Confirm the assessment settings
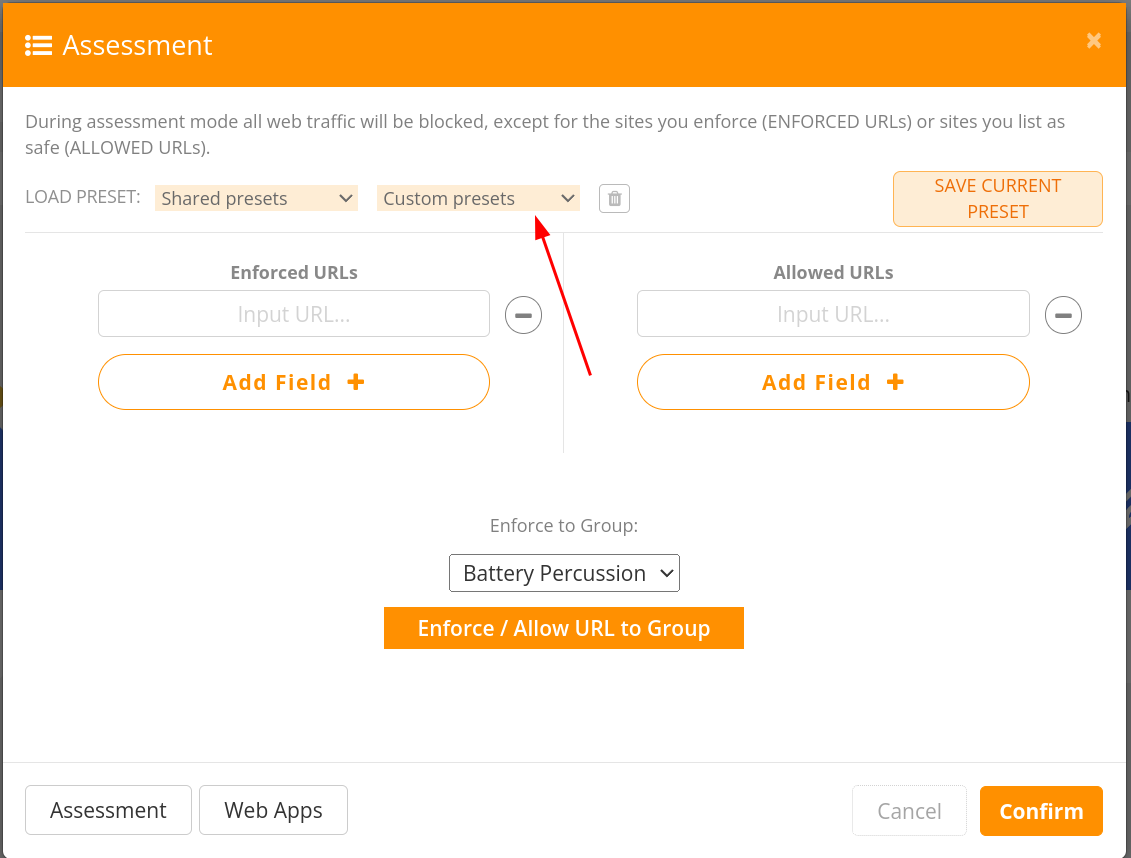Viewport: 1131px width, 858px height. tap(1041, 811)
